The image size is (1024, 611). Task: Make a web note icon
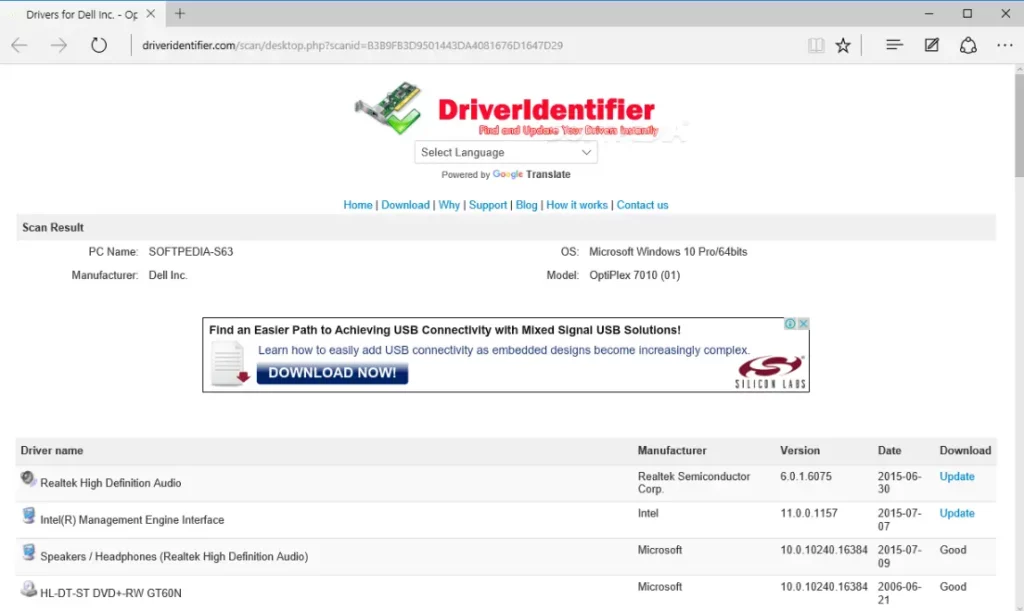tap(931, 45)
